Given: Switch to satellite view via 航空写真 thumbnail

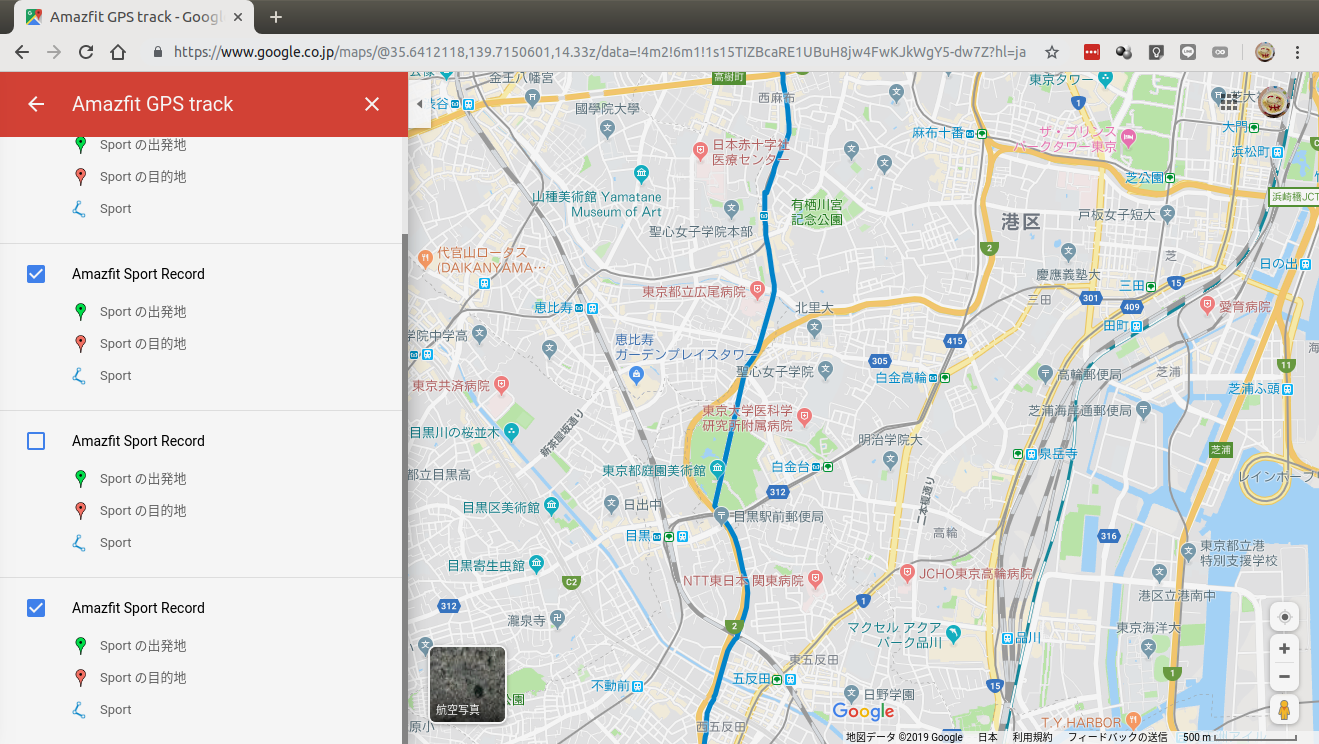Looking at the screenshot, I should pyautogui.click(x=466, y=685).
